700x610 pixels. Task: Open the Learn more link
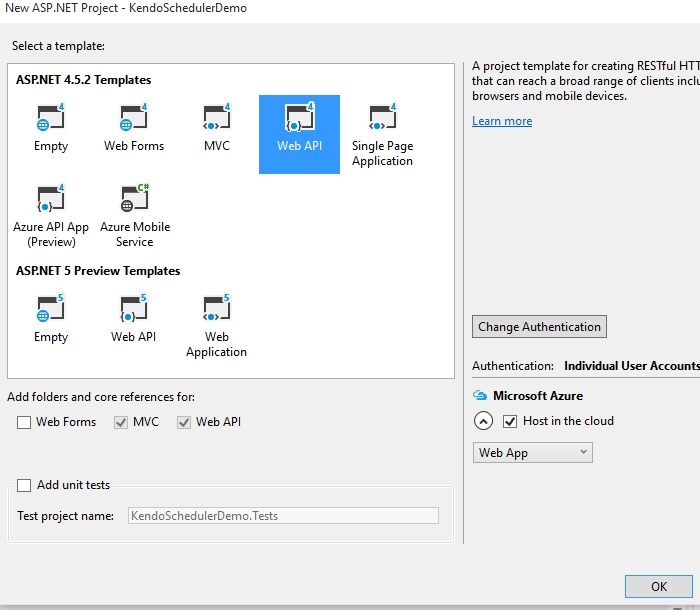point(502,121)
